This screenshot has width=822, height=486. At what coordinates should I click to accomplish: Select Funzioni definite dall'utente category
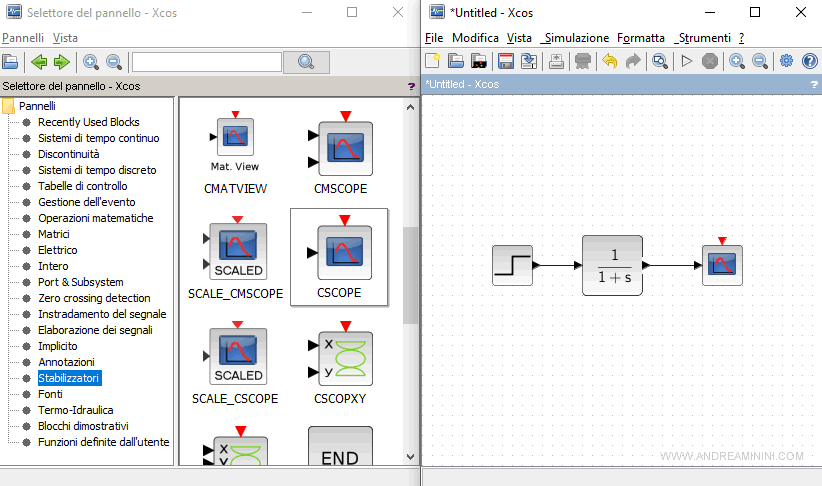(104, 442)
